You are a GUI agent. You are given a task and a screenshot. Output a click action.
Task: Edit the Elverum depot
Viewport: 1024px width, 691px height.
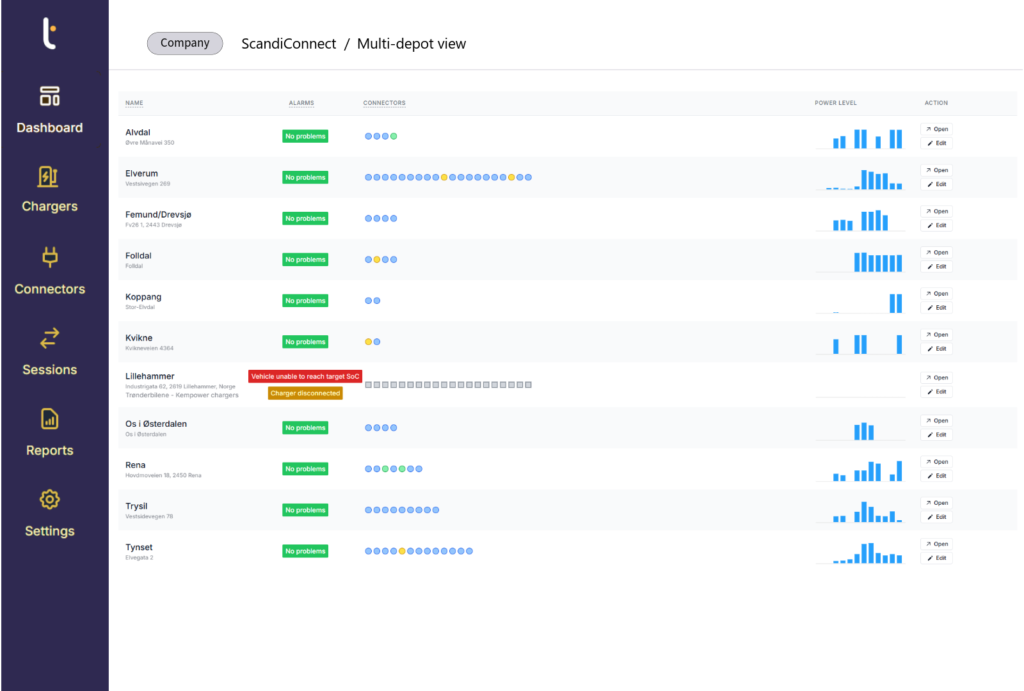pos(936,184)
